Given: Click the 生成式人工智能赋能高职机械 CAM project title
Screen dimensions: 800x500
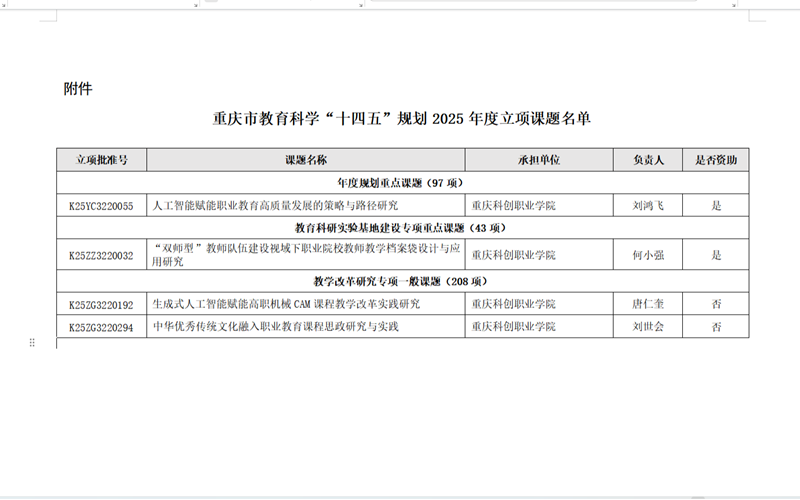Looking at the screenshot, I should click(285, 304).
